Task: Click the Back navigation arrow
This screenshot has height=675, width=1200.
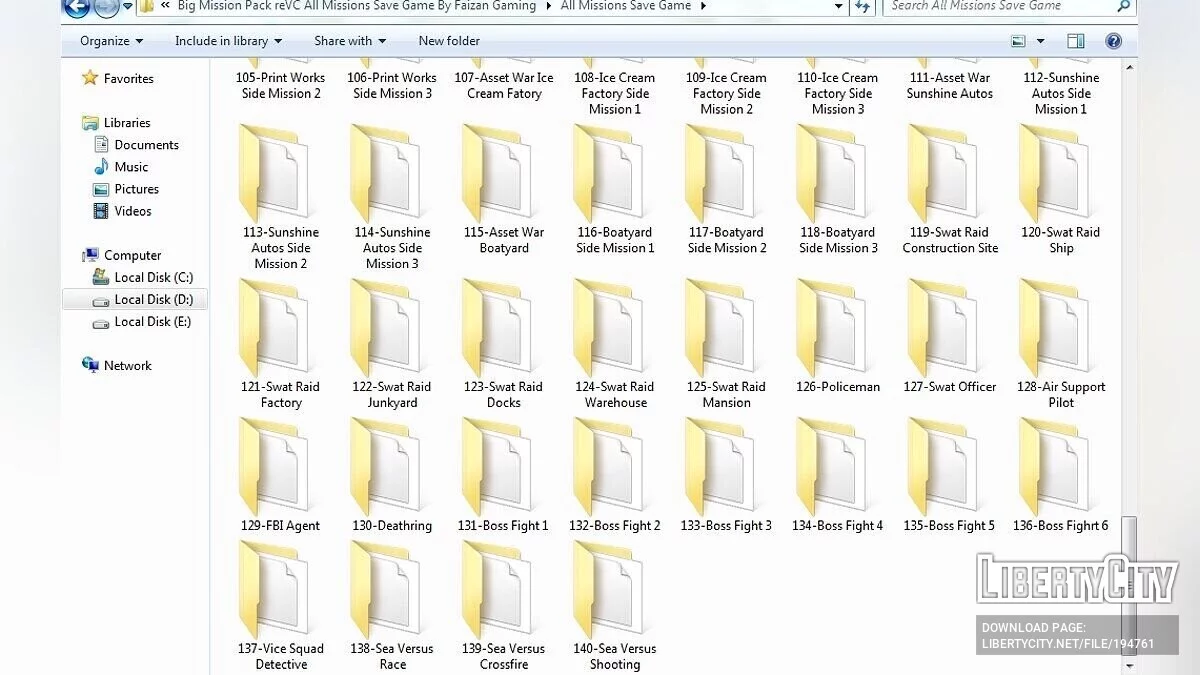Action: pos(76,7)
